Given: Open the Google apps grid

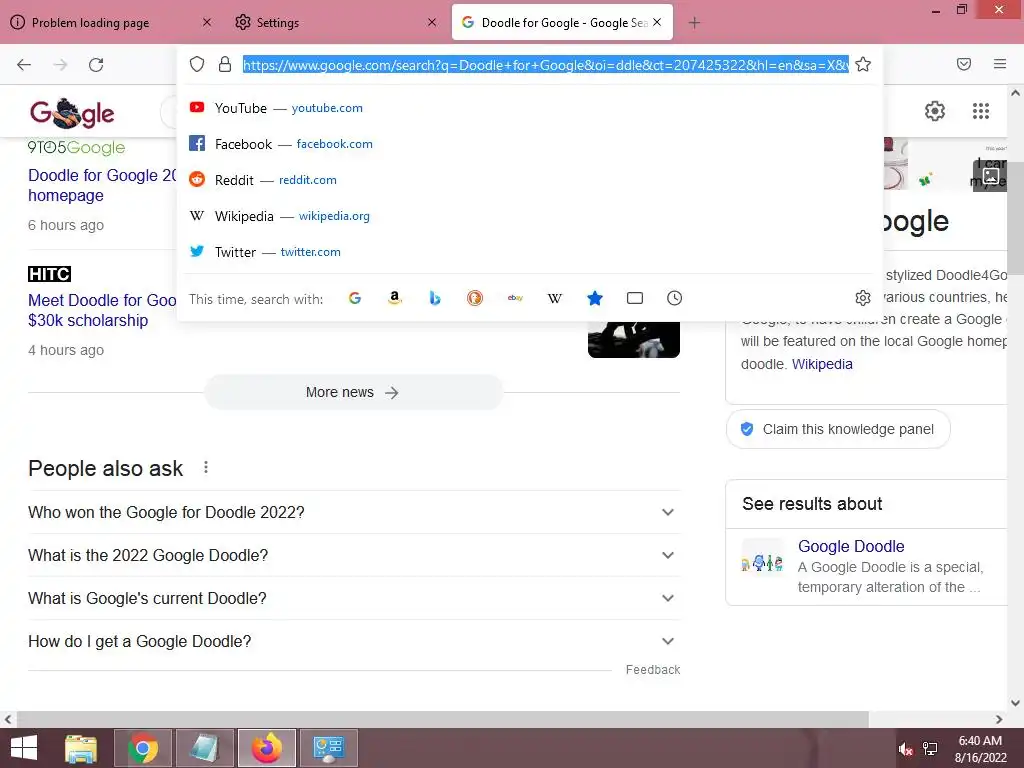Looking at the screenshot, I should tap(981, 111).
